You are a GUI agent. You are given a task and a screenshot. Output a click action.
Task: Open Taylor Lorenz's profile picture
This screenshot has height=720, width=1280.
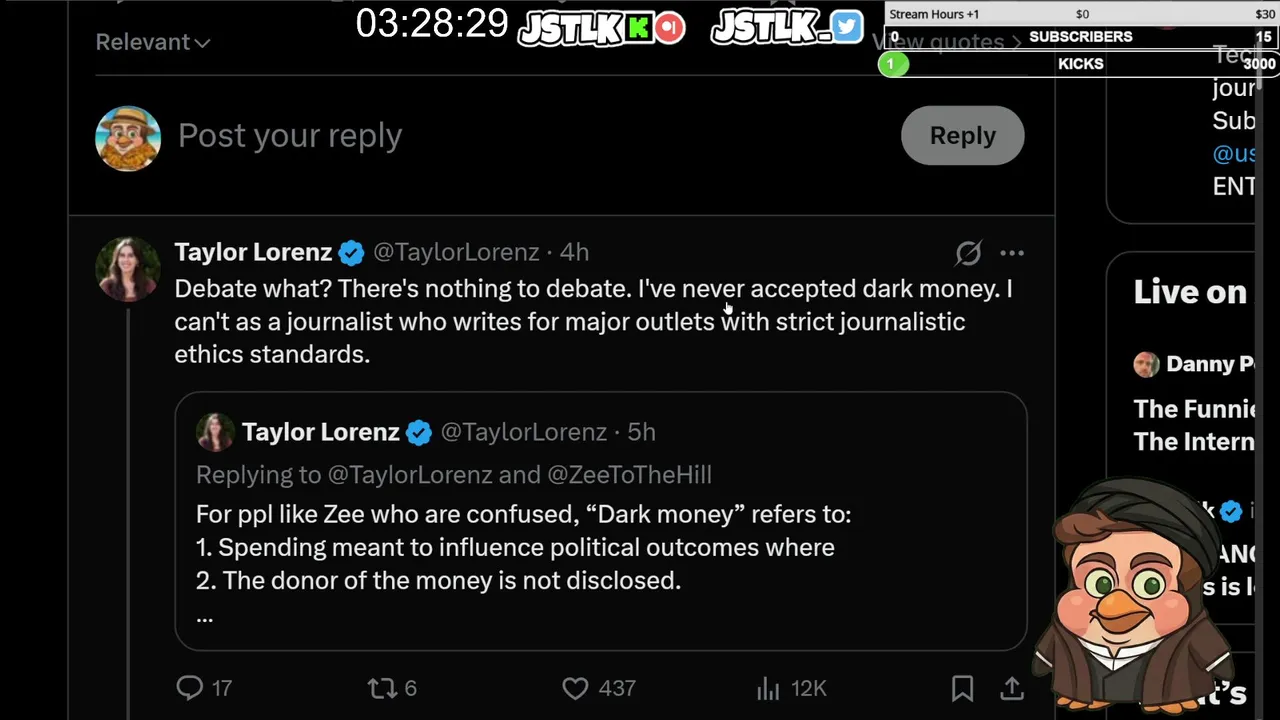[x=127, y=269]
